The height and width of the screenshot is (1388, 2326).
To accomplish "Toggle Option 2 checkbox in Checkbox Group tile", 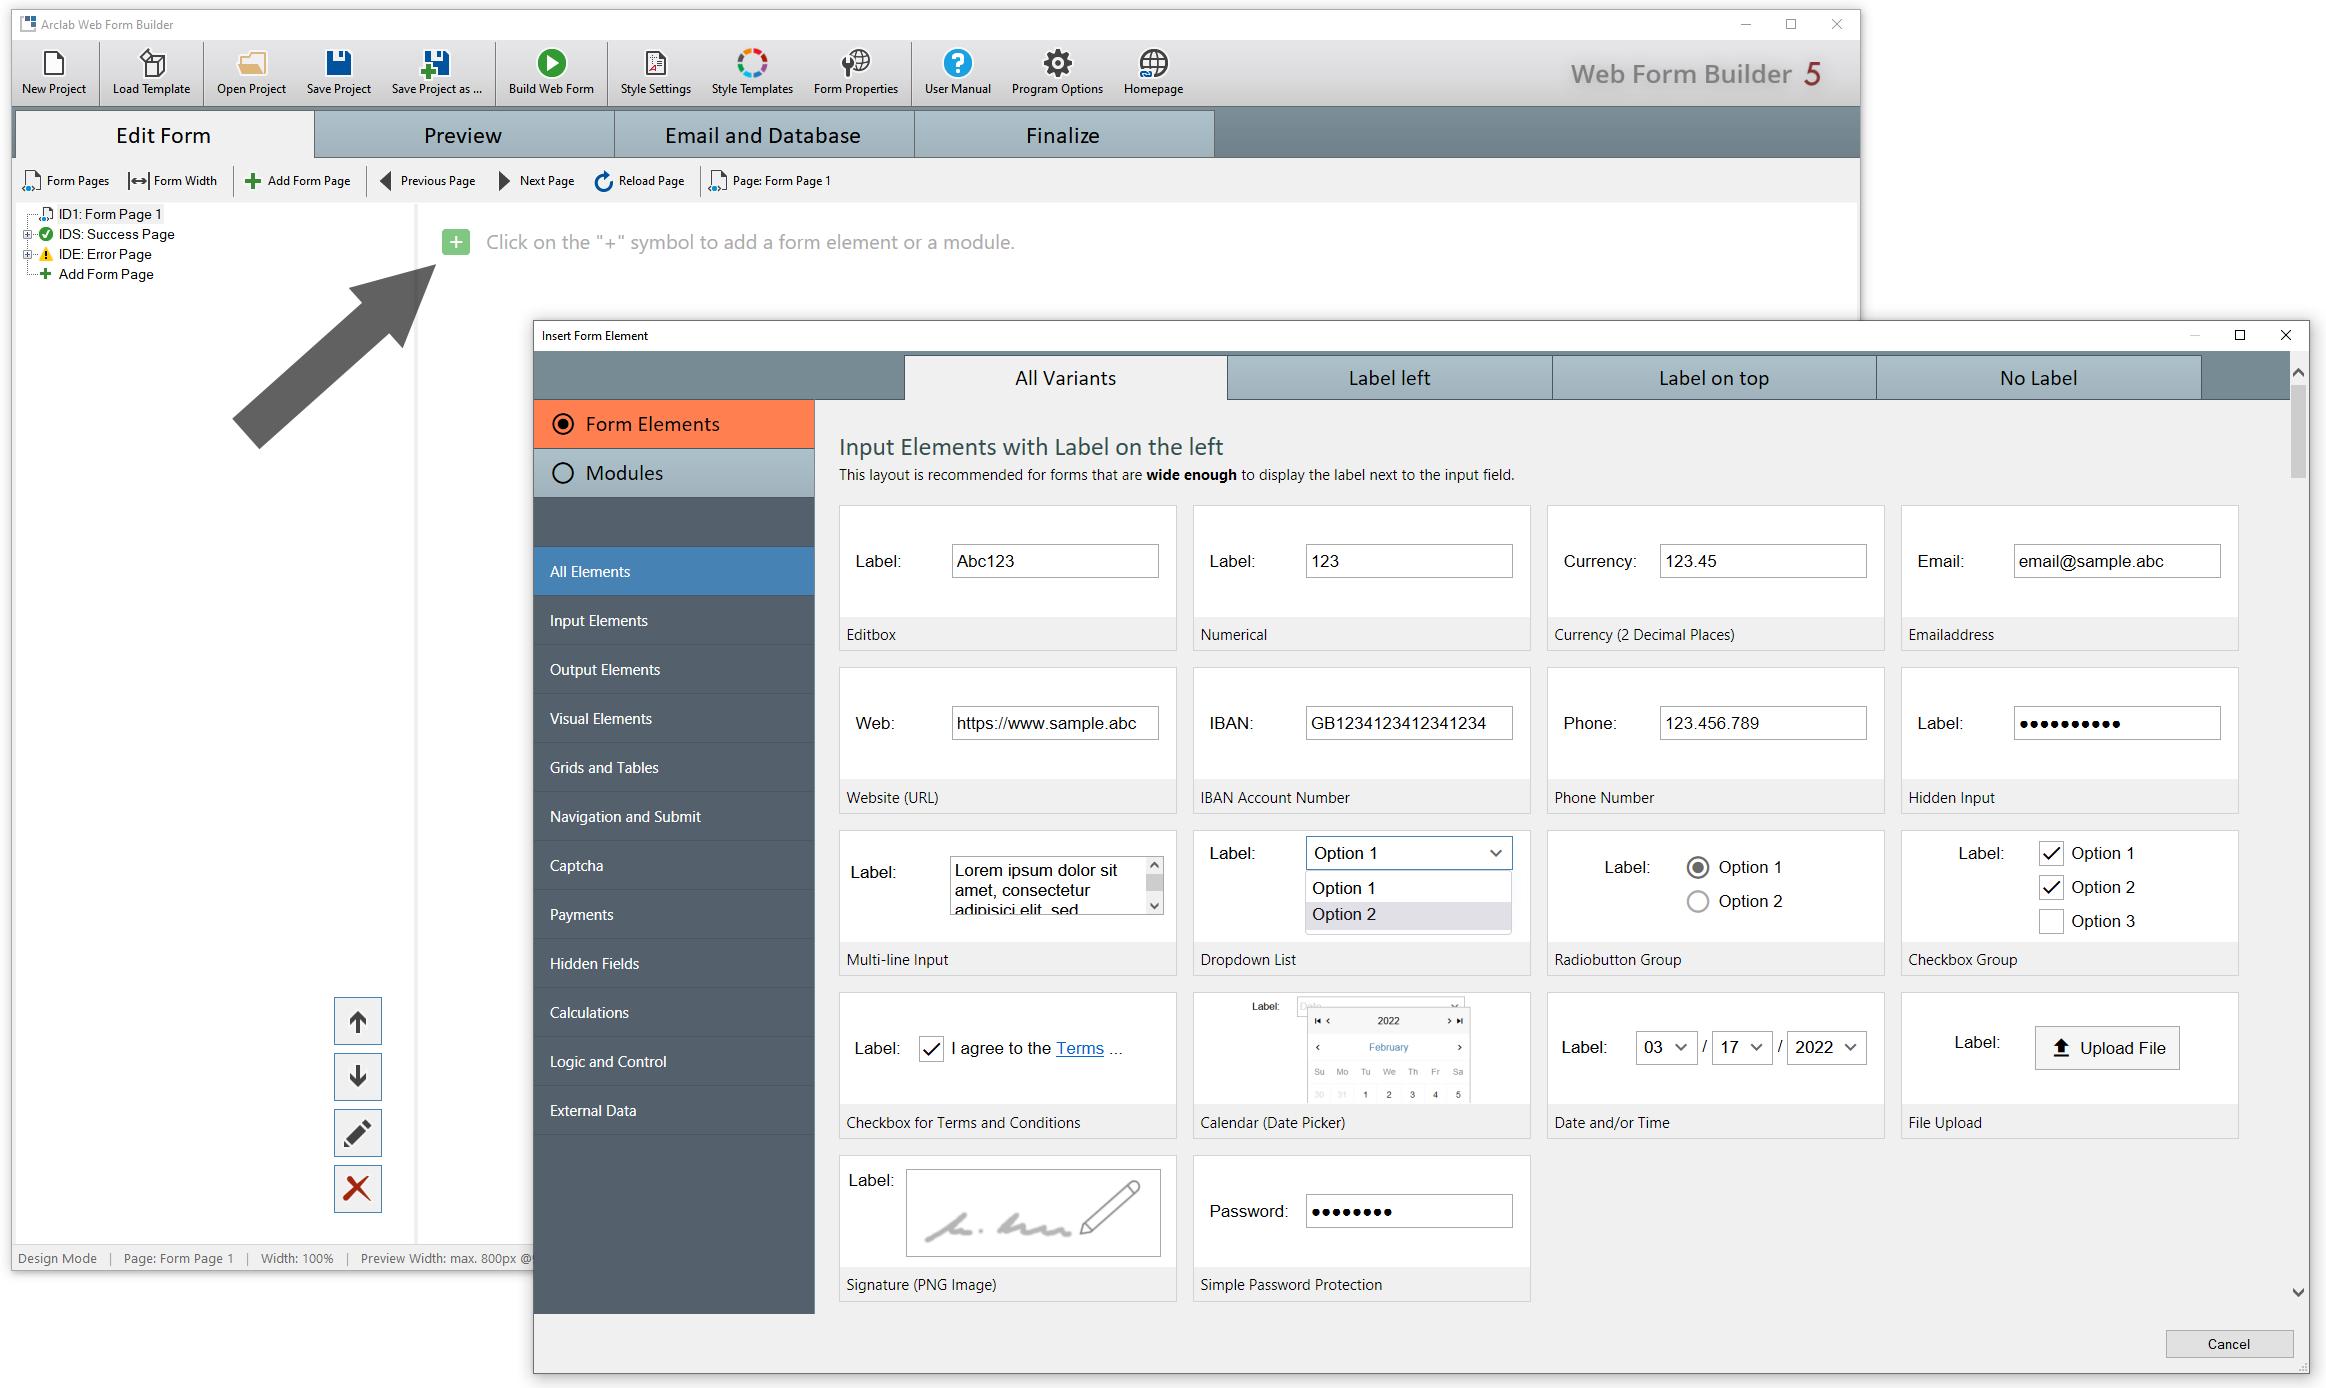I will coord(2051,887).
